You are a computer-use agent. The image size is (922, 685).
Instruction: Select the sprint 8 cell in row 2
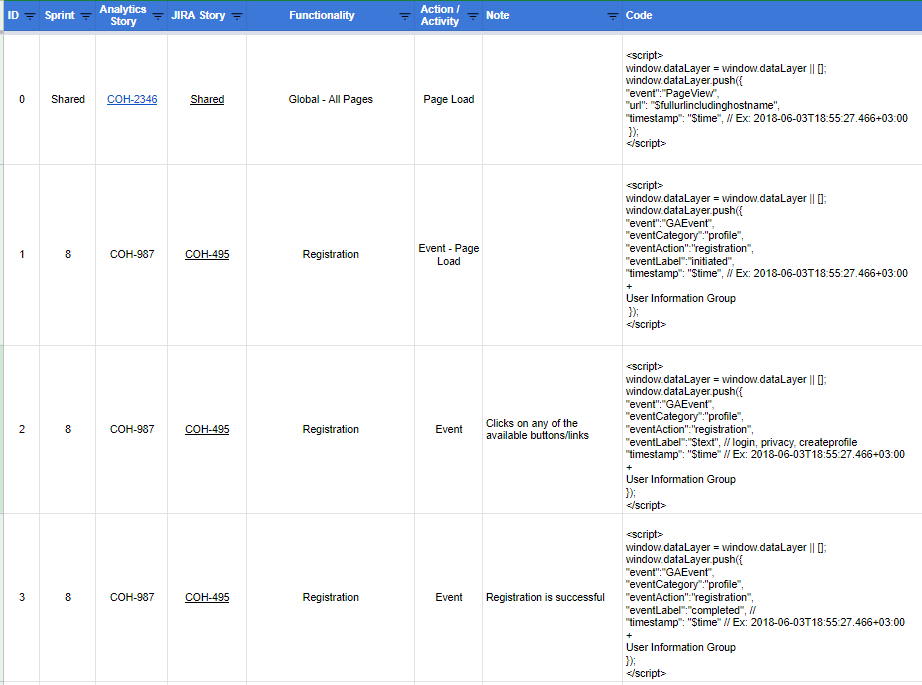[68, 429]
